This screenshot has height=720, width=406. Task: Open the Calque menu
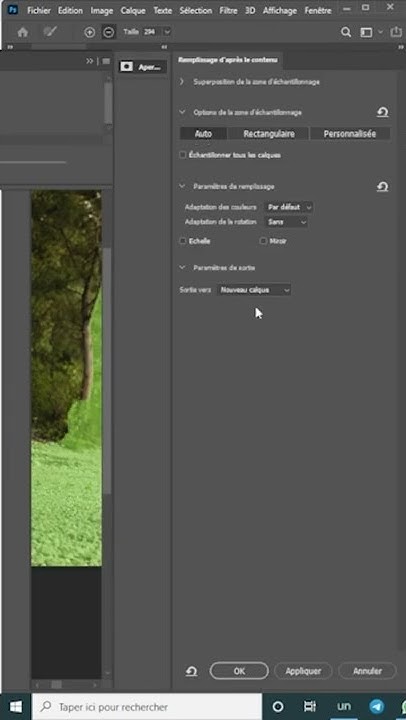133,10
